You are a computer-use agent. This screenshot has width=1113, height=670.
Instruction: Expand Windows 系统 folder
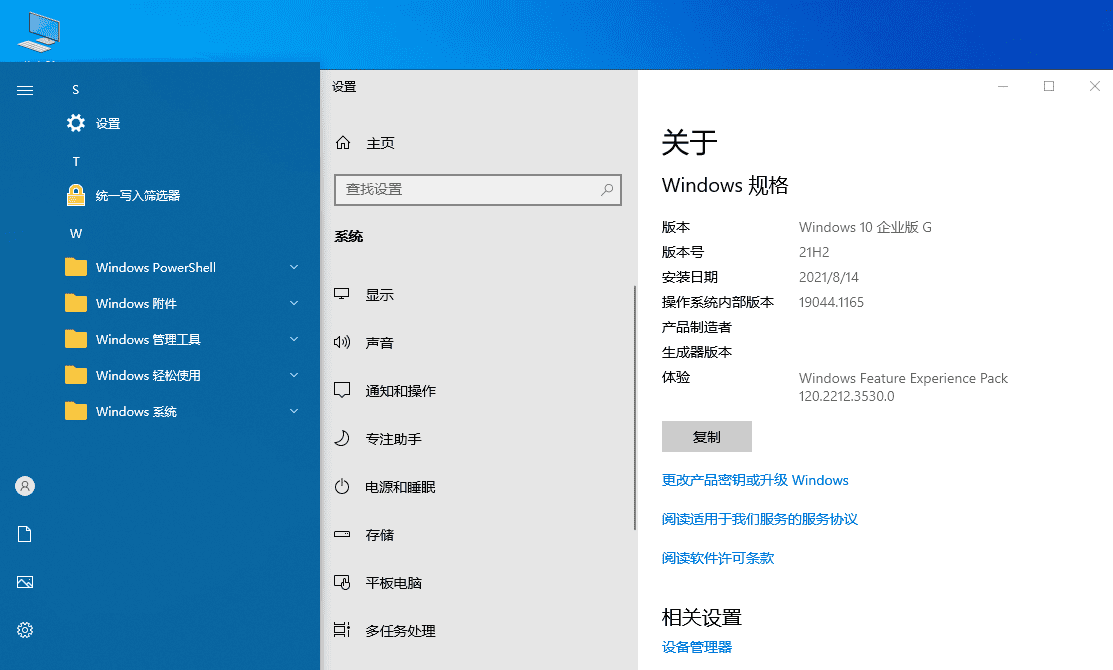pyautogui.click(x=294, y=412)
